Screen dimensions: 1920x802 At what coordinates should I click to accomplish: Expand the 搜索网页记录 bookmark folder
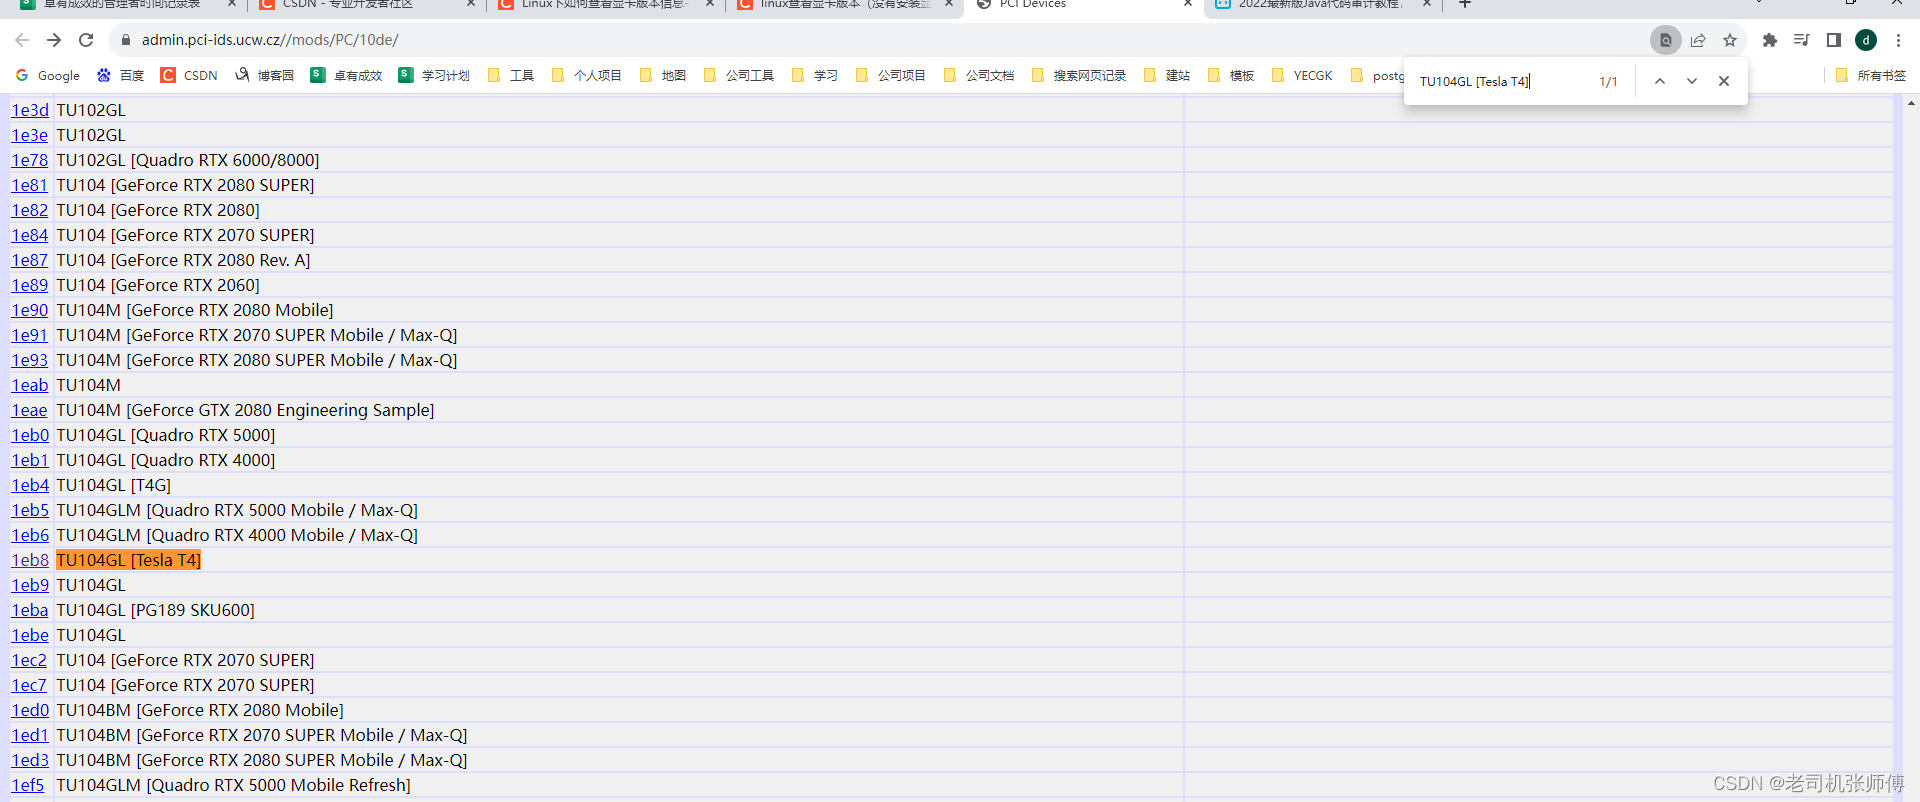[x=1079, y=75]
